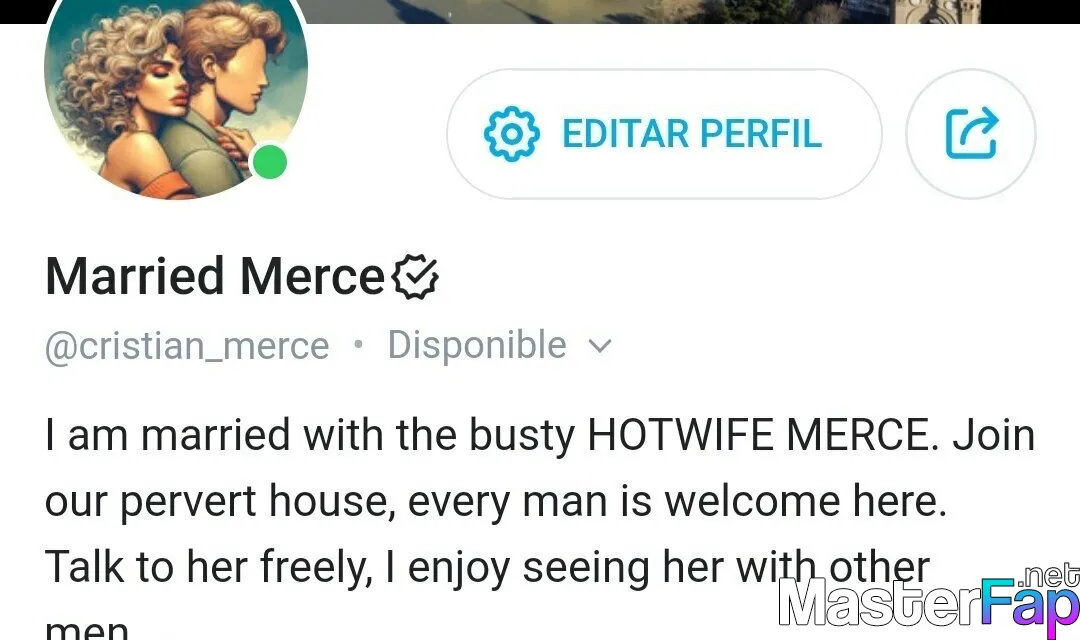Click the EDITAR PERFIL button

[x=664, y=134]
